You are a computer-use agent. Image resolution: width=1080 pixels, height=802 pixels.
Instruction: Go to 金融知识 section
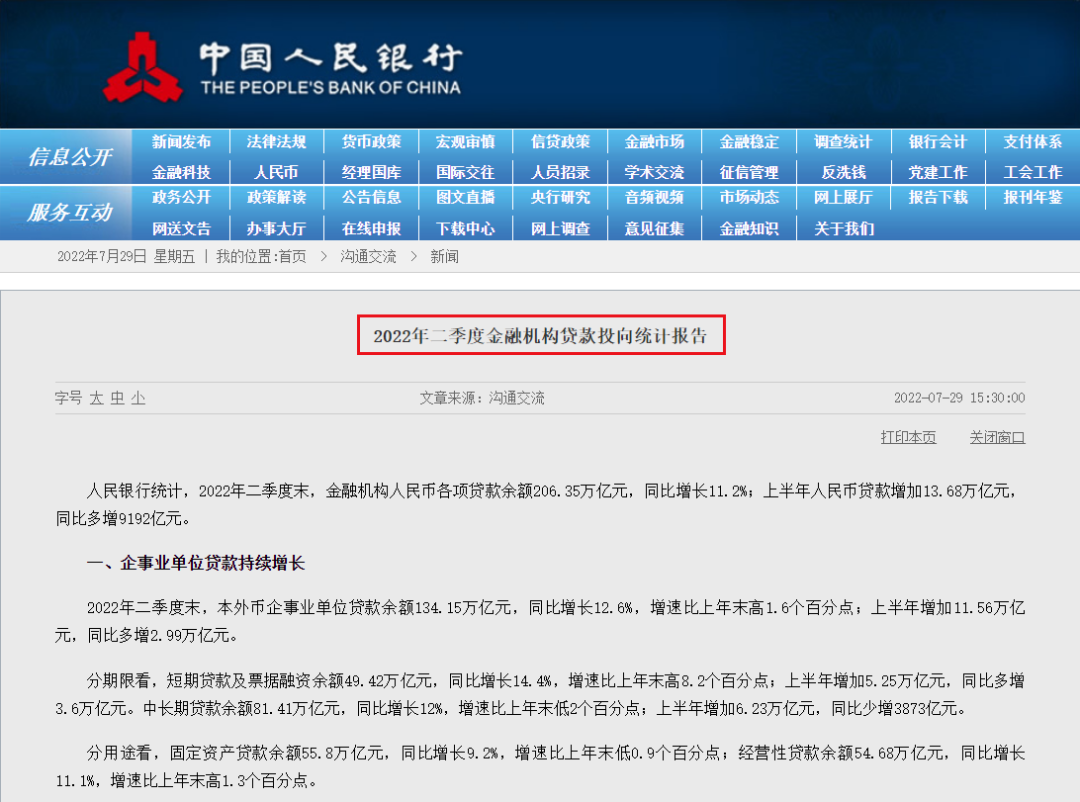click(749, 229)
